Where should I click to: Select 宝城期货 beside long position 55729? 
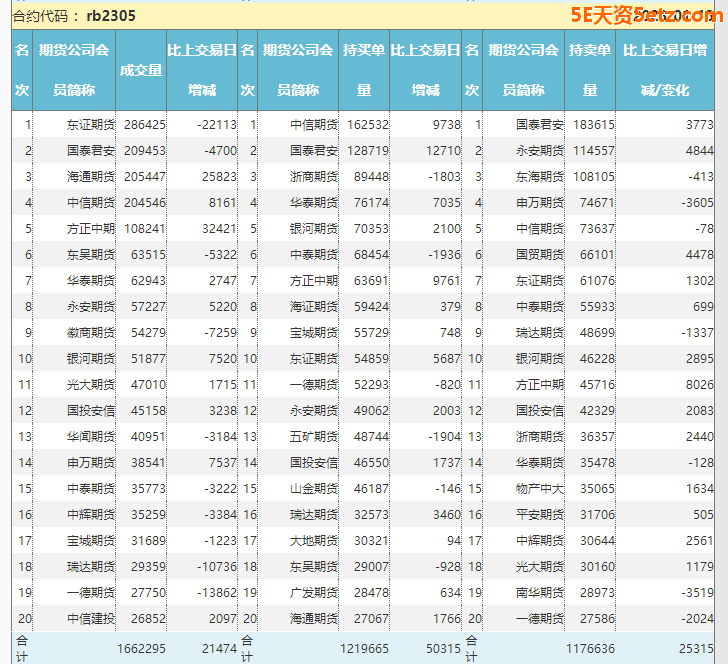314,333
